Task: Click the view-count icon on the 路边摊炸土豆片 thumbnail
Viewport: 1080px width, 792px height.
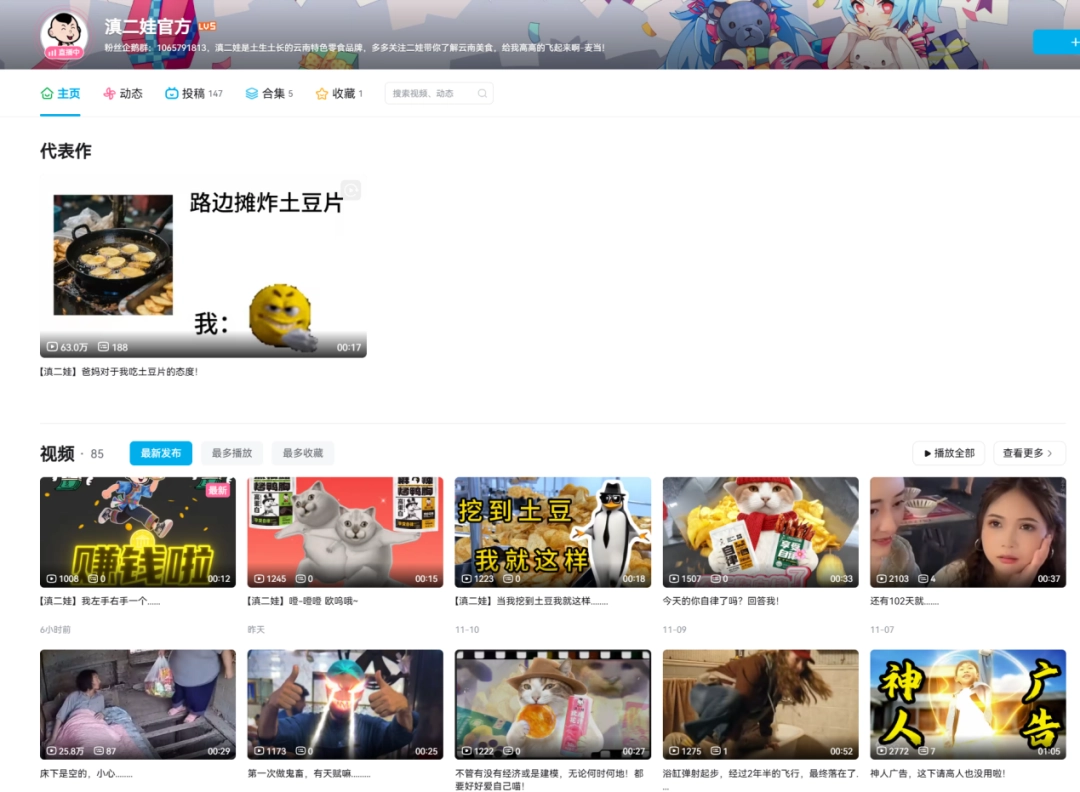Action: point(51,345)
